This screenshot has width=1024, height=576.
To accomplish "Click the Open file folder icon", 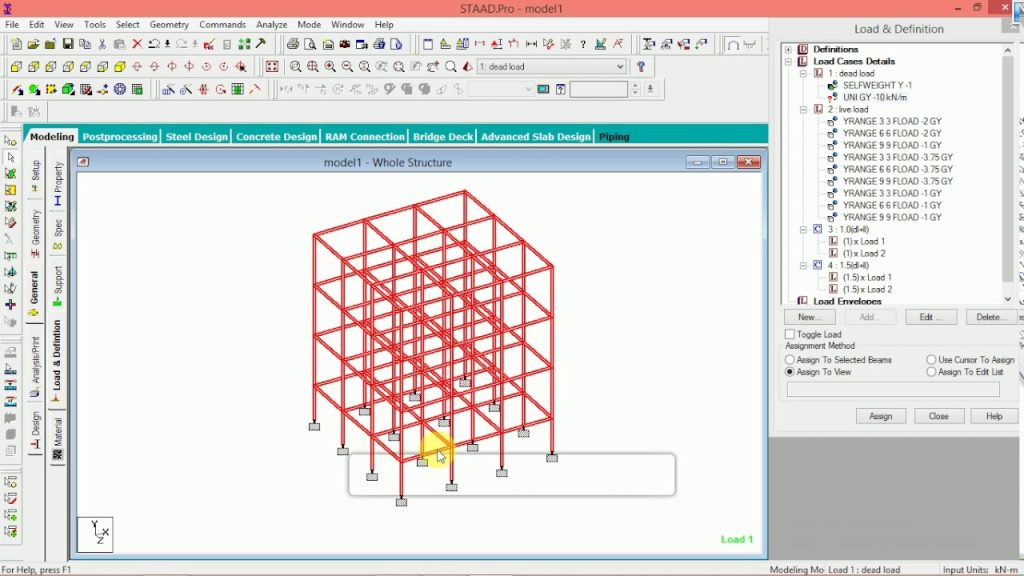I will pos(34,44).
